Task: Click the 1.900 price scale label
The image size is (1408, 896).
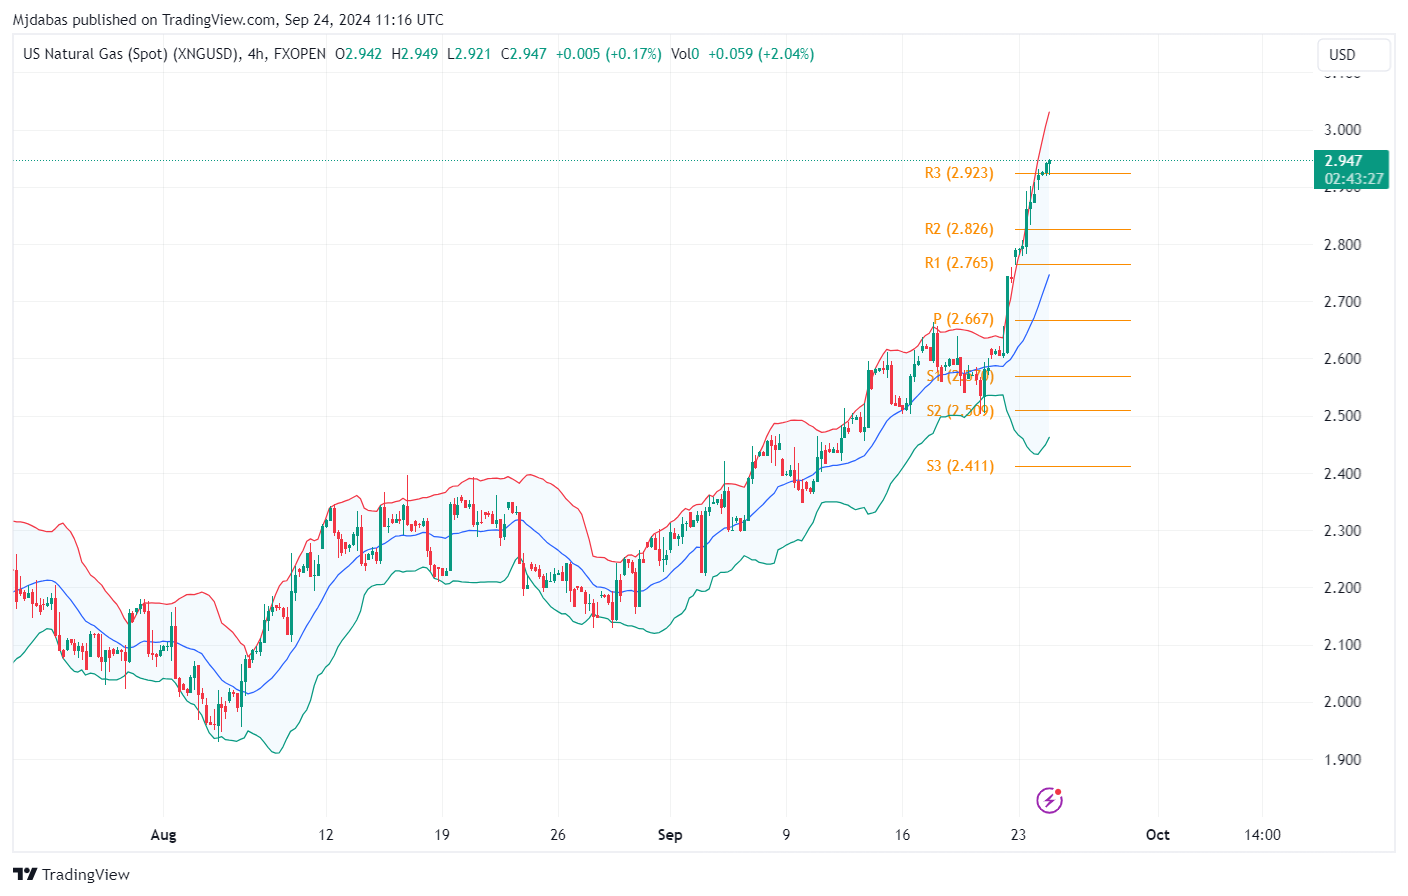Action: (1342, 759)
